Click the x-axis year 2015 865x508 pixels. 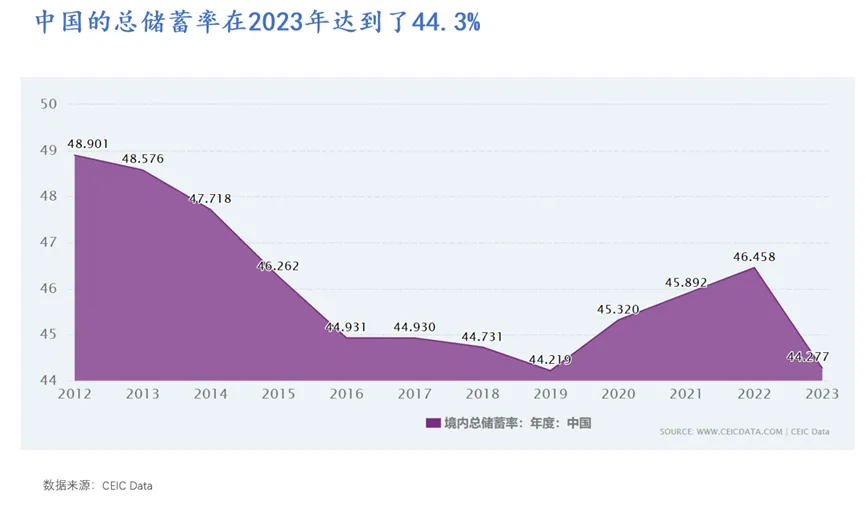click(278, 394)
